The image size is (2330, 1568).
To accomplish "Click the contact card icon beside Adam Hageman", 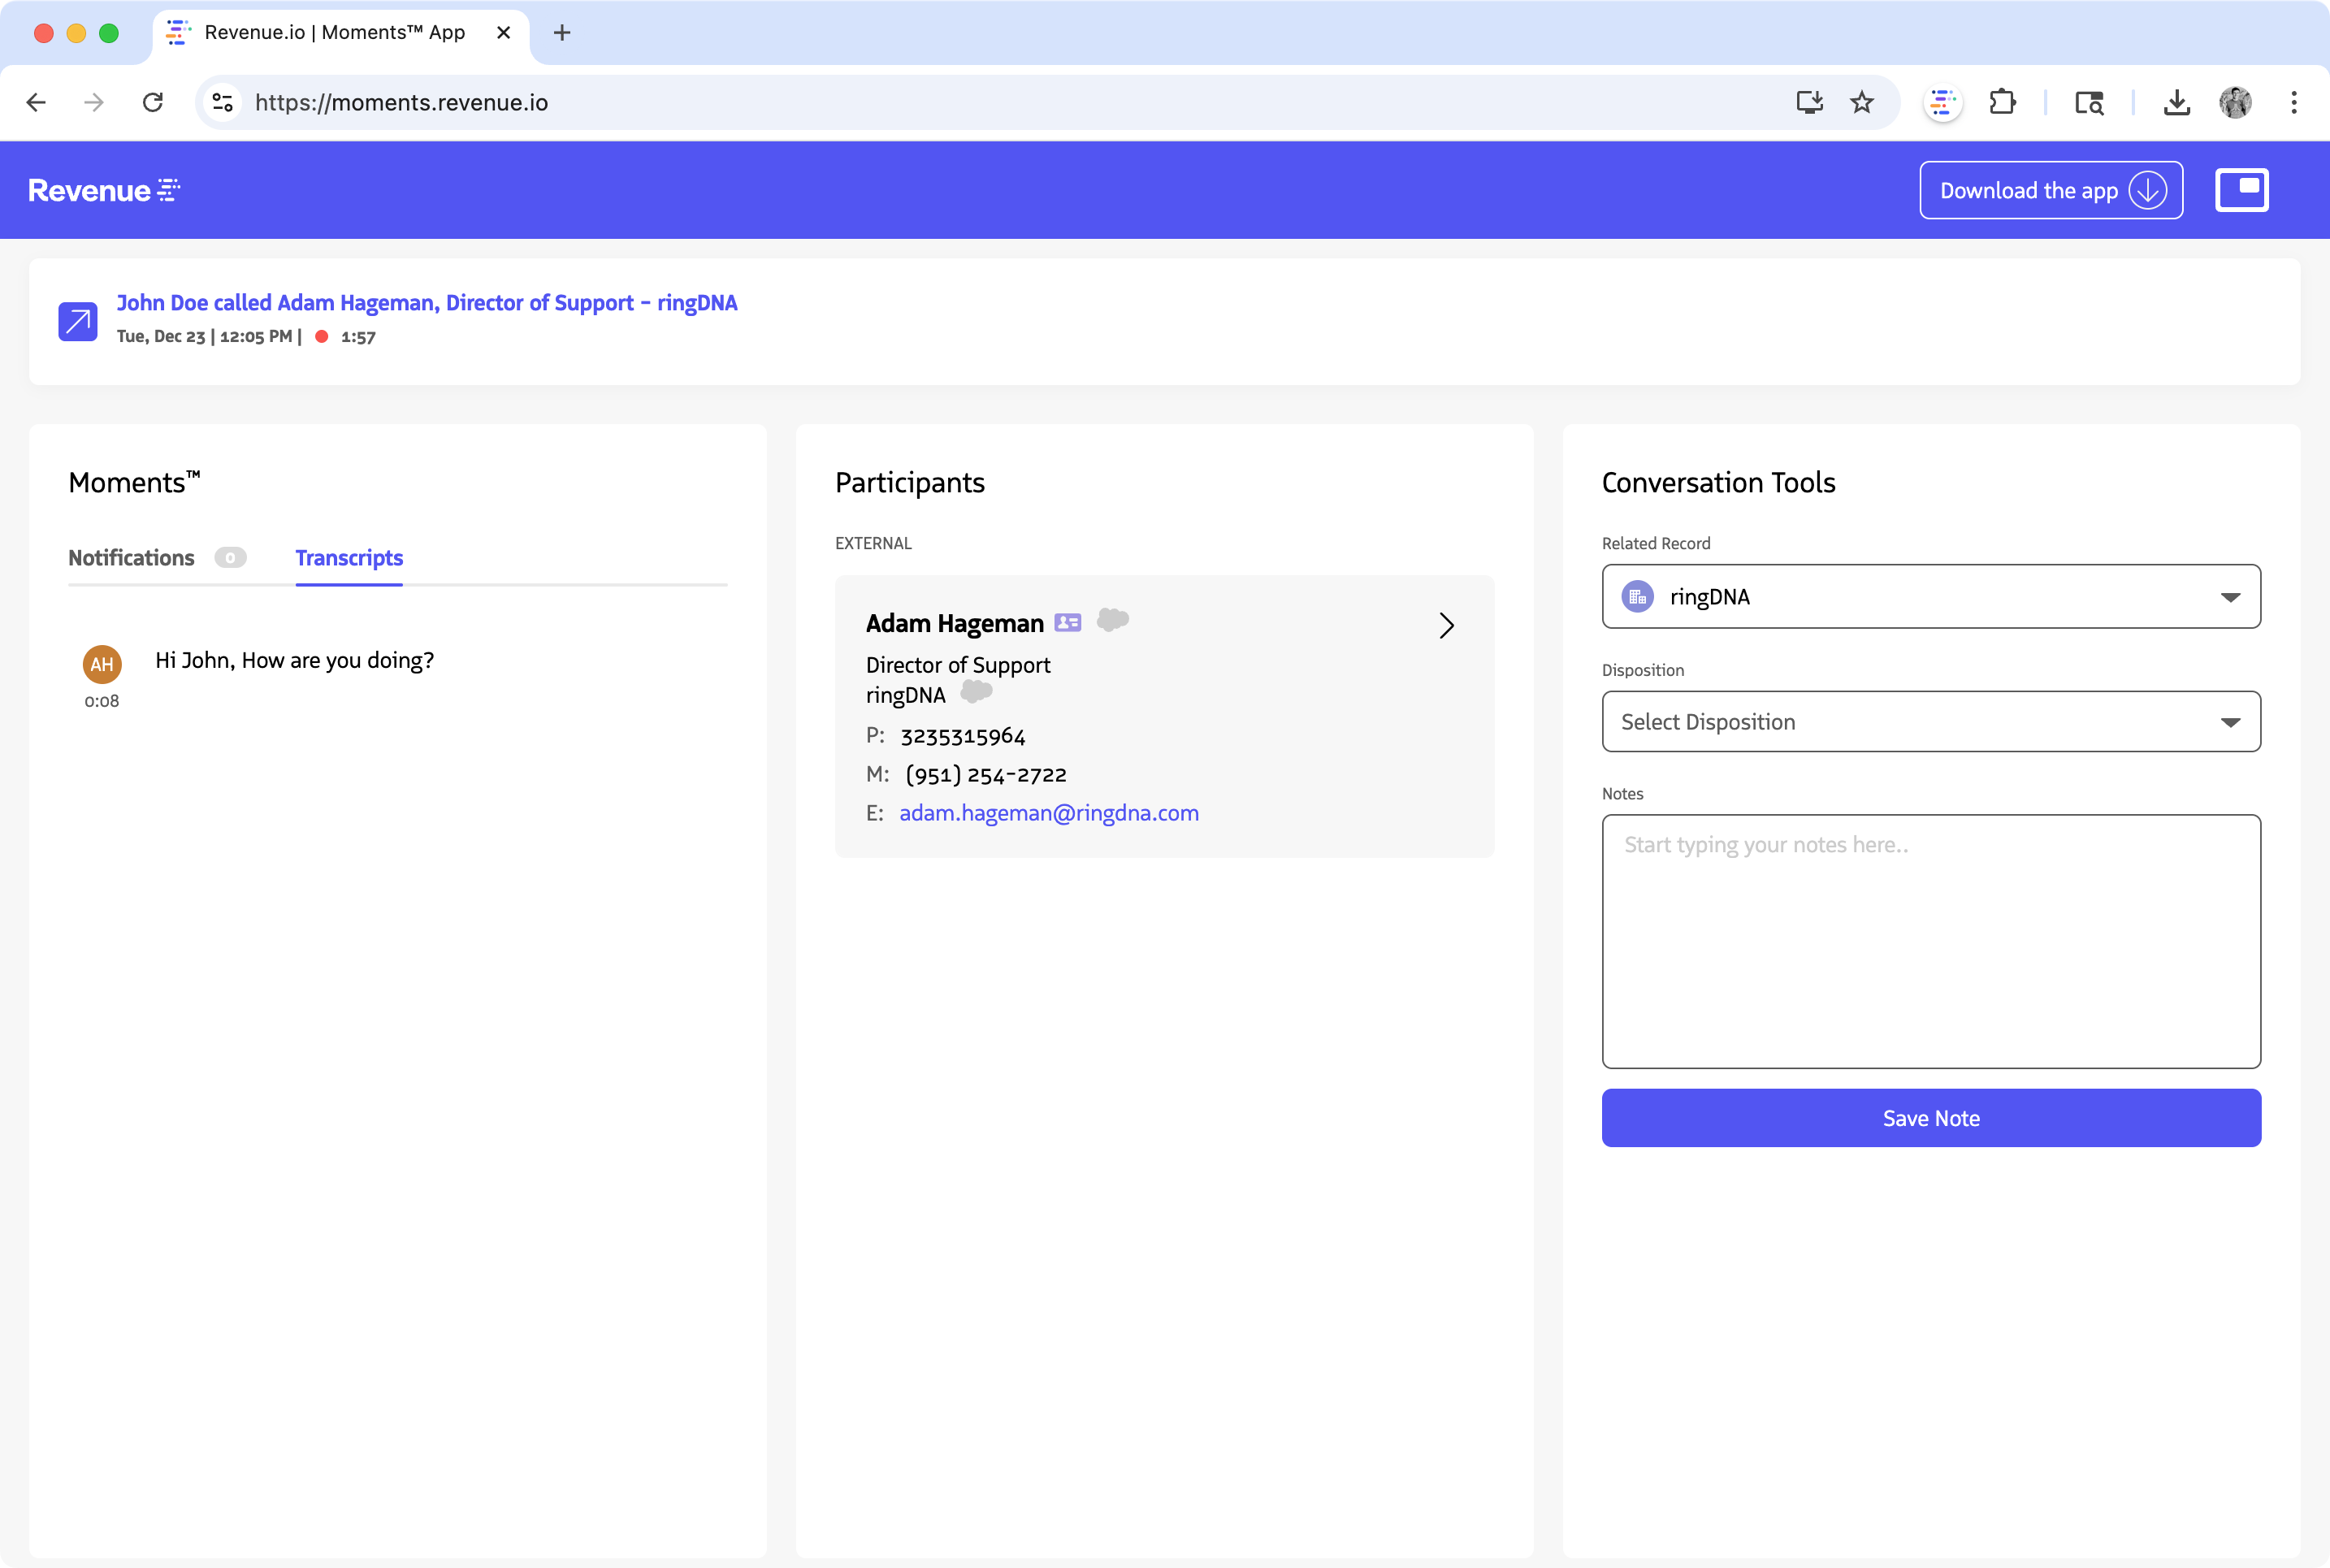I will (x=1068, y=623).
